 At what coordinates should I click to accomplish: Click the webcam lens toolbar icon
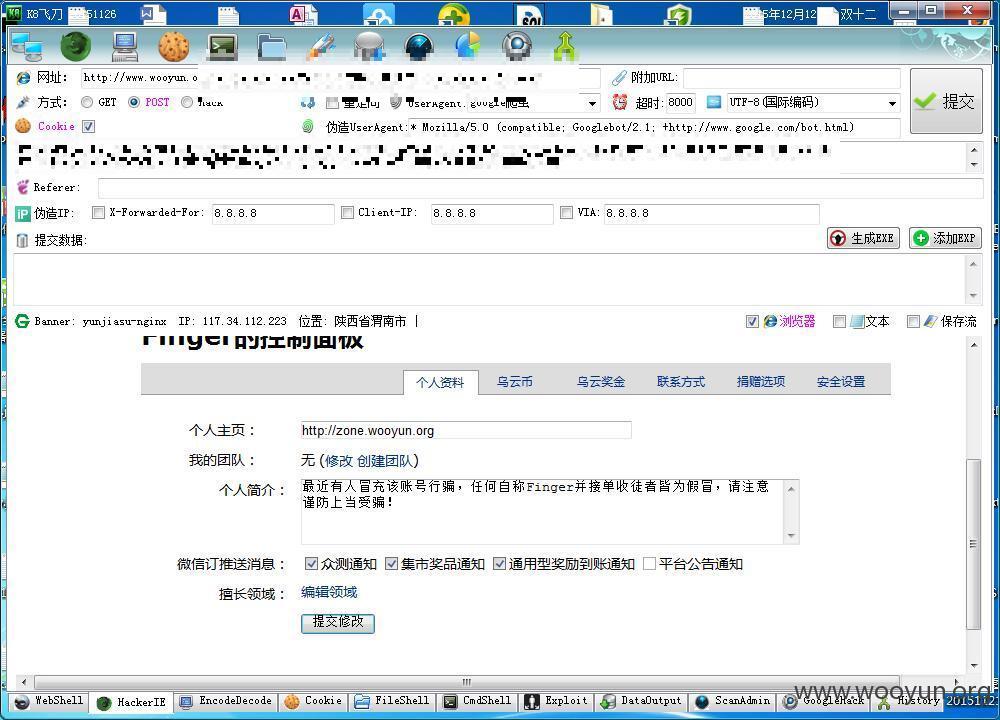[517, 47]
